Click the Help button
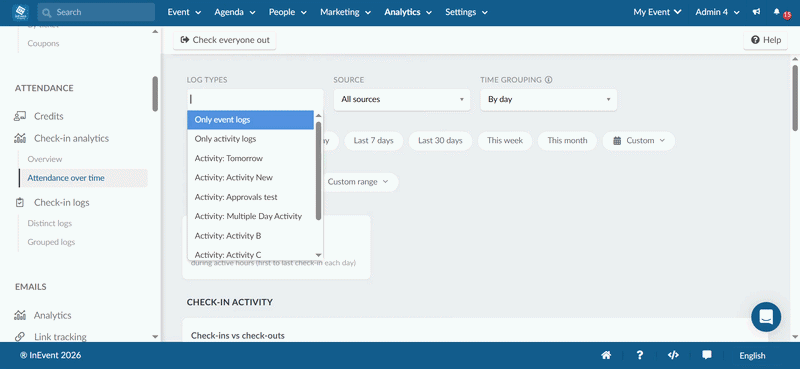800x369 pixels. pos(765,40)
